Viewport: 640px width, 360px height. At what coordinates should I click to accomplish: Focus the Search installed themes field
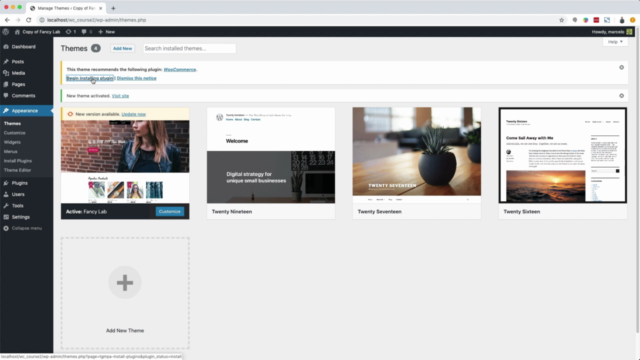tap(189, 49)
